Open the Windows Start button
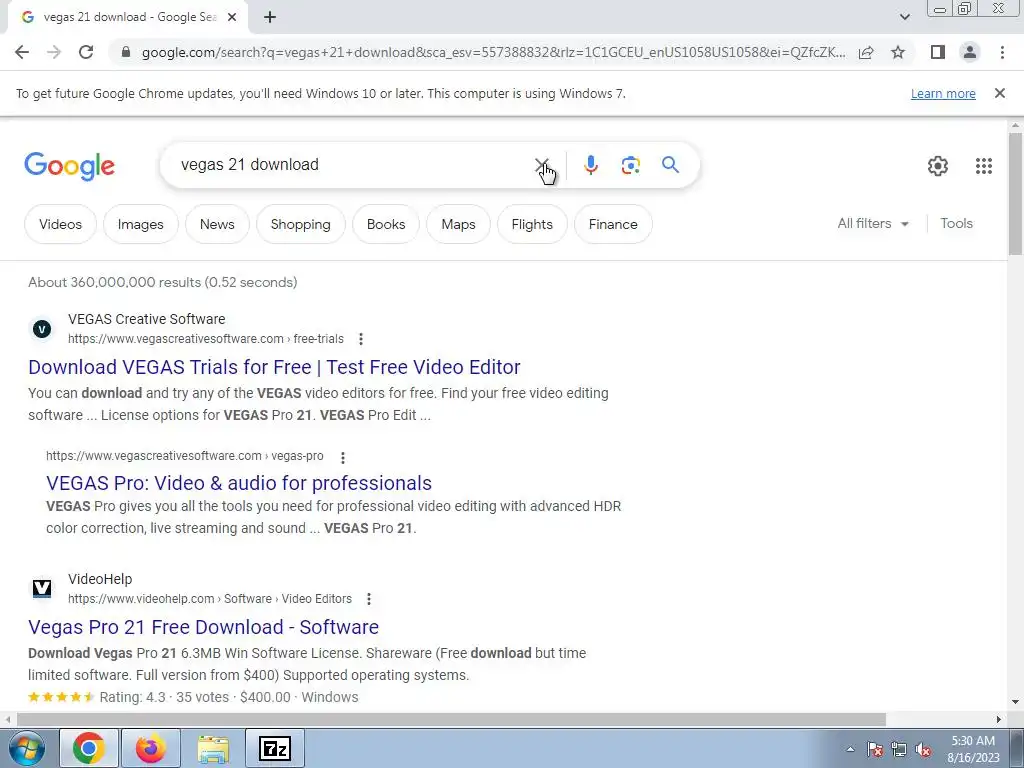 coord(26,748)
